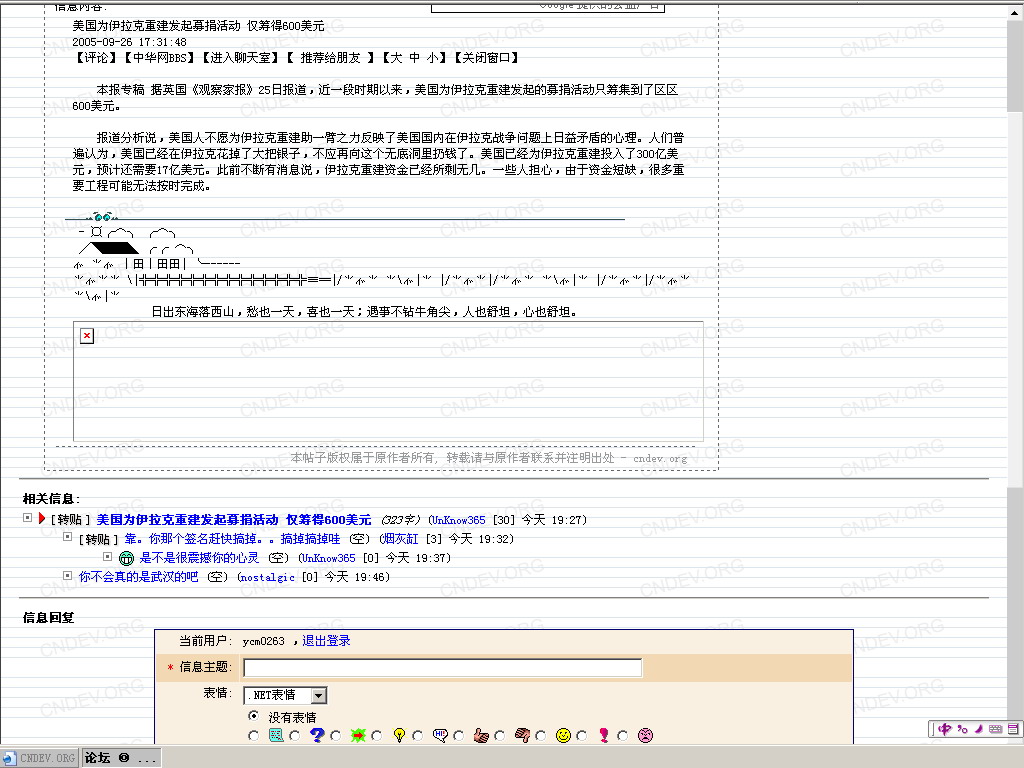Toggle the tree node beside 是不是很震撼你的心灵

(x=108, y=556)
